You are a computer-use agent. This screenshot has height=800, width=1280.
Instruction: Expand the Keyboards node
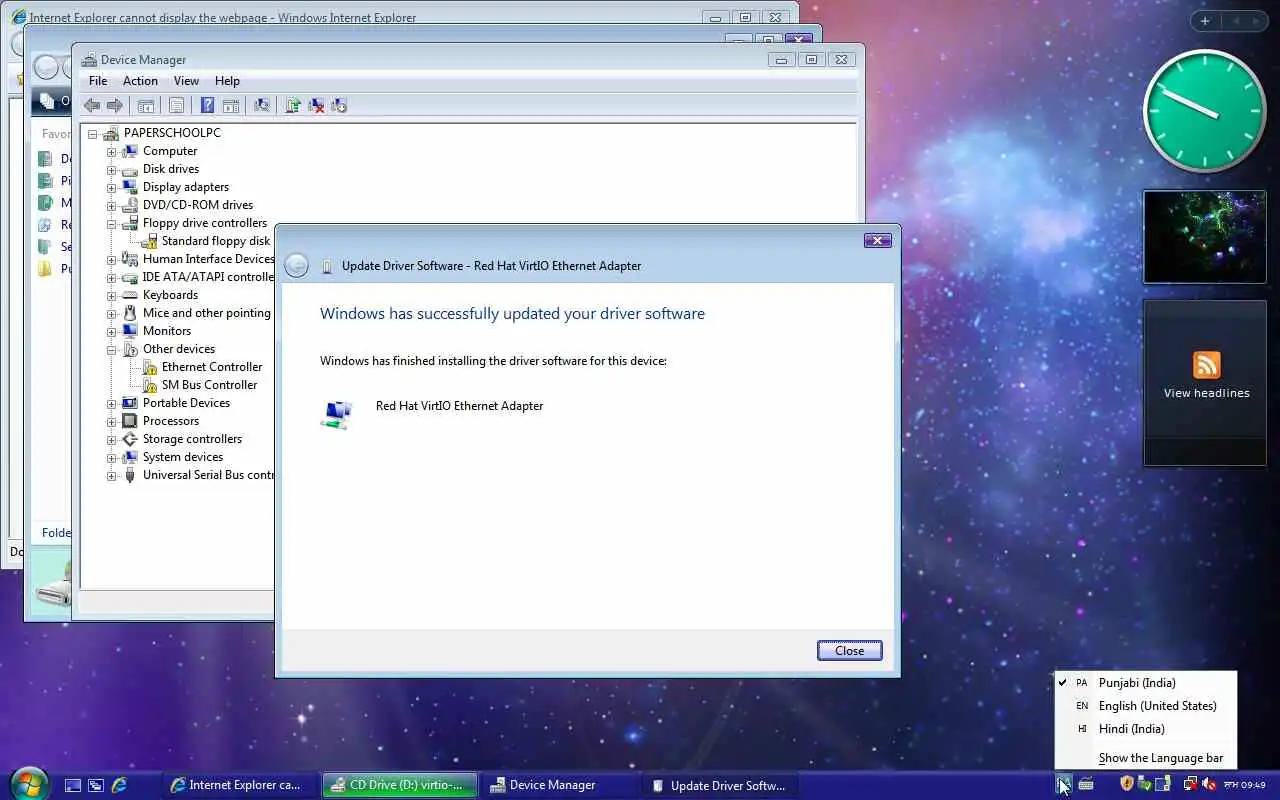coord(112,295)
